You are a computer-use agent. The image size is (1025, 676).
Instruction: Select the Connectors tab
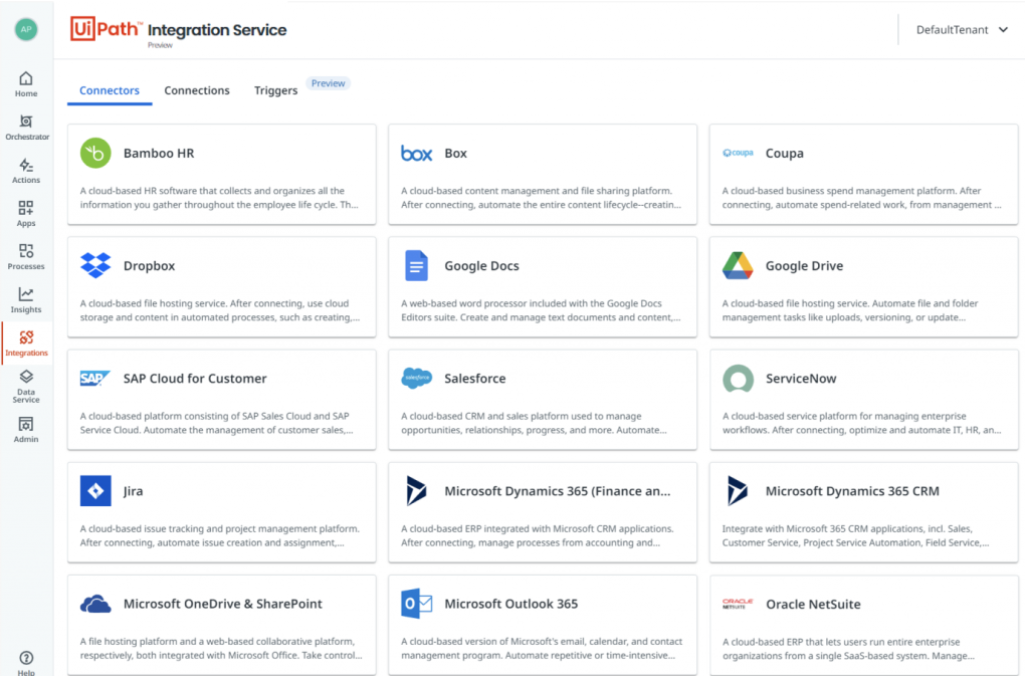[x=109, y=91]
